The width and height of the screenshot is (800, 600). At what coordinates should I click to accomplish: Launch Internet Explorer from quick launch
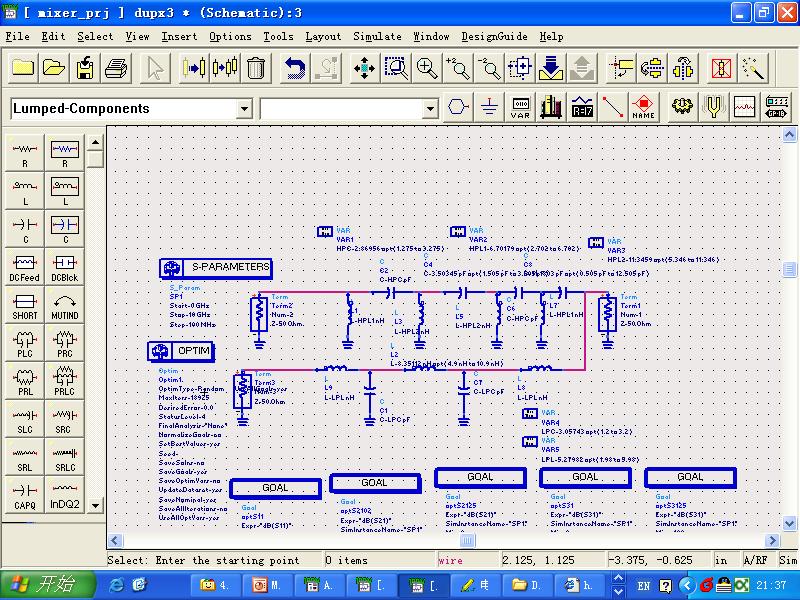point(117,585)
